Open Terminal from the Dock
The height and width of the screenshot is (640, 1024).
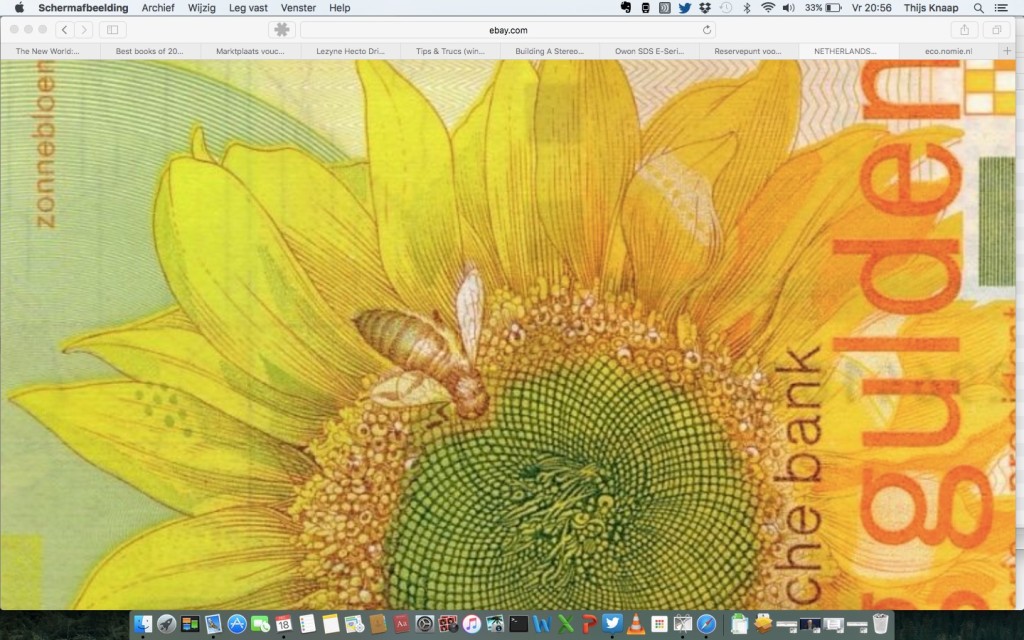519,624
